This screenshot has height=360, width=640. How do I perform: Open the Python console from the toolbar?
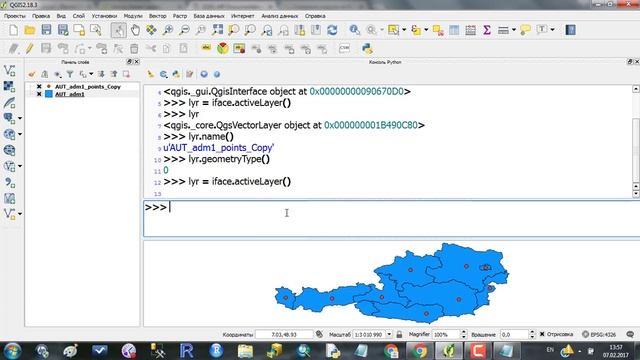(x=367, y=49)
